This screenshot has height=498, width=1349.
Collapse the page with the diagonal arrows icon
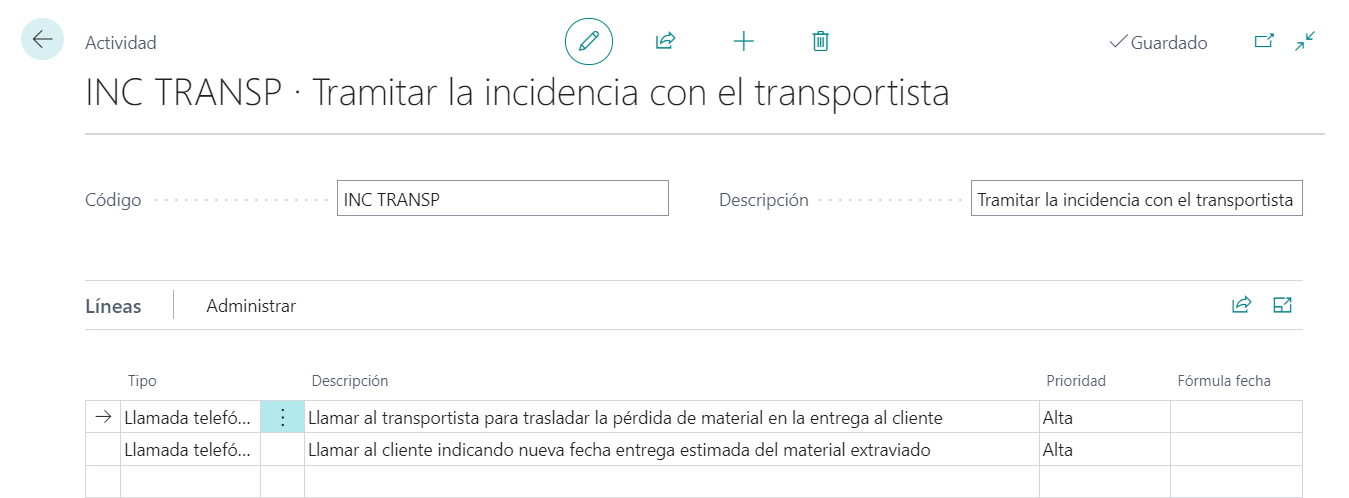tap(1304, 41)
